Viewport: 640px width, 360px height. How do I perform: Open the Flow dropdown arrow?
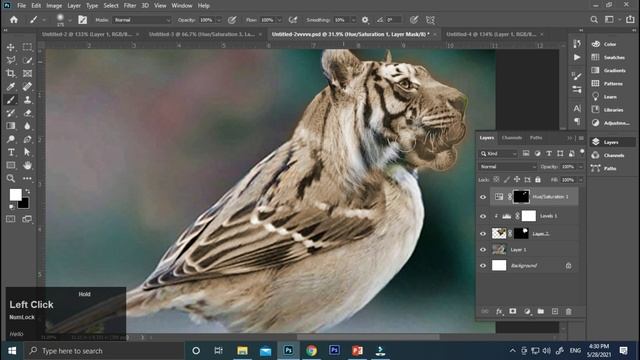[279, 20]
